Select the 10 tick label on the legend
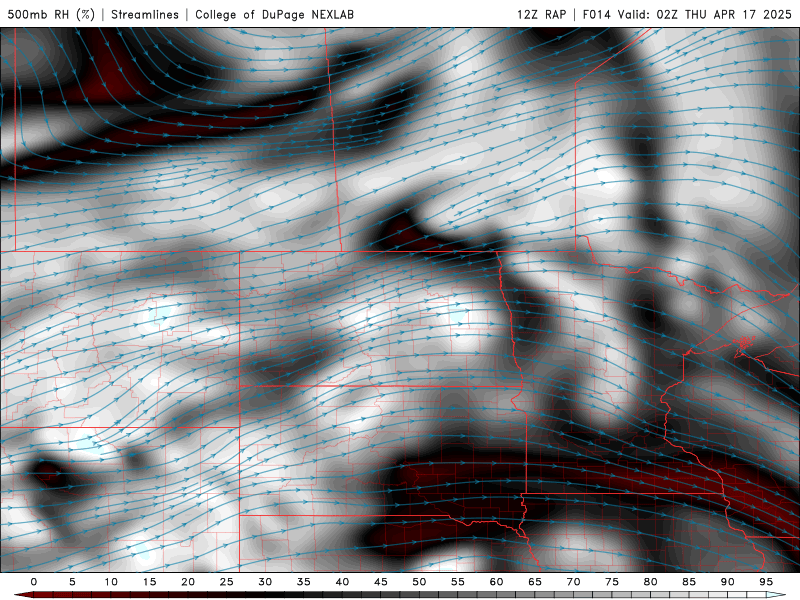Image resolution: width=800 pixels, height=600 pixels. [111, 582]
